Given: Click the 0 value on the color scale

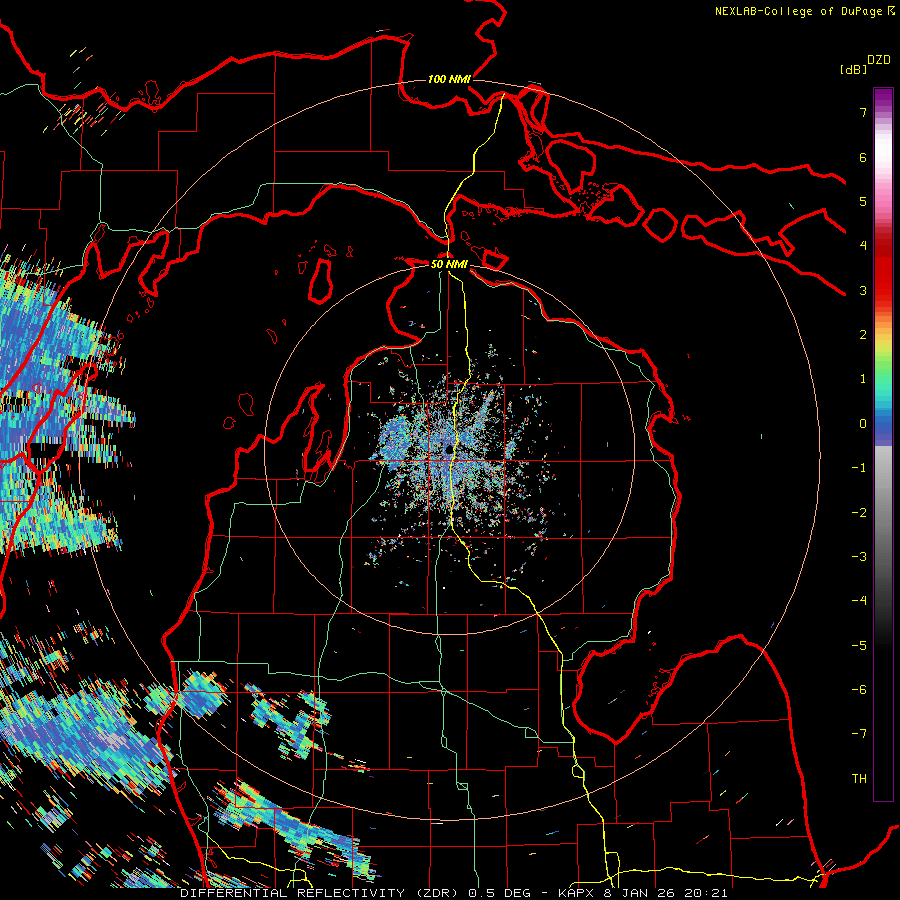Looking at the screenshot, I should [x=863, y=424].
